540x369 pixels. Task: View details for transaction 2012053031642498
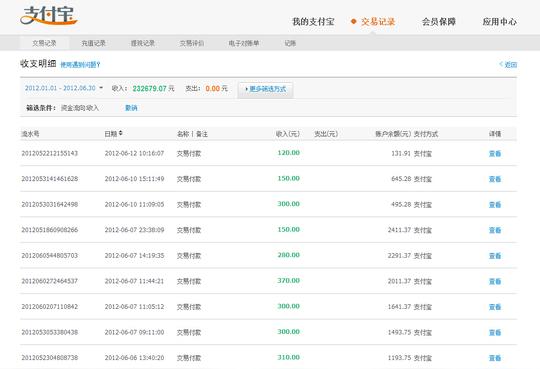[x=495, y=205]
